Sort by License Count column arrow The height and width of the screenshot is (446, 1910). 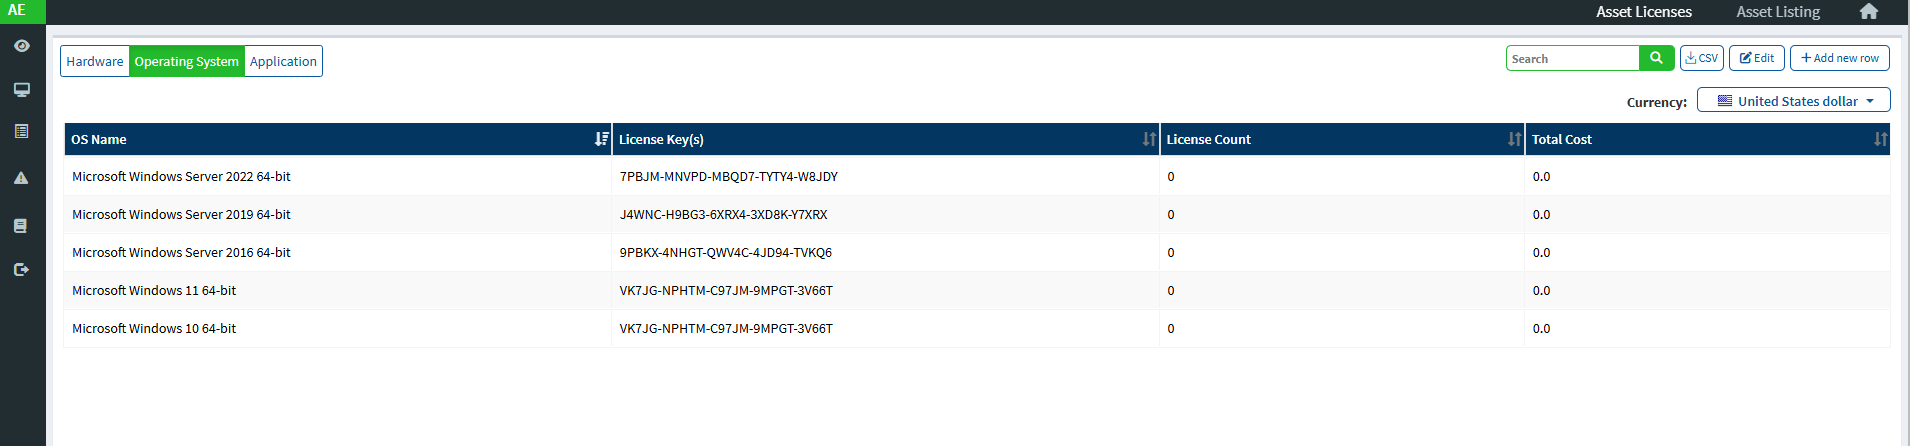click(1514, 139)
